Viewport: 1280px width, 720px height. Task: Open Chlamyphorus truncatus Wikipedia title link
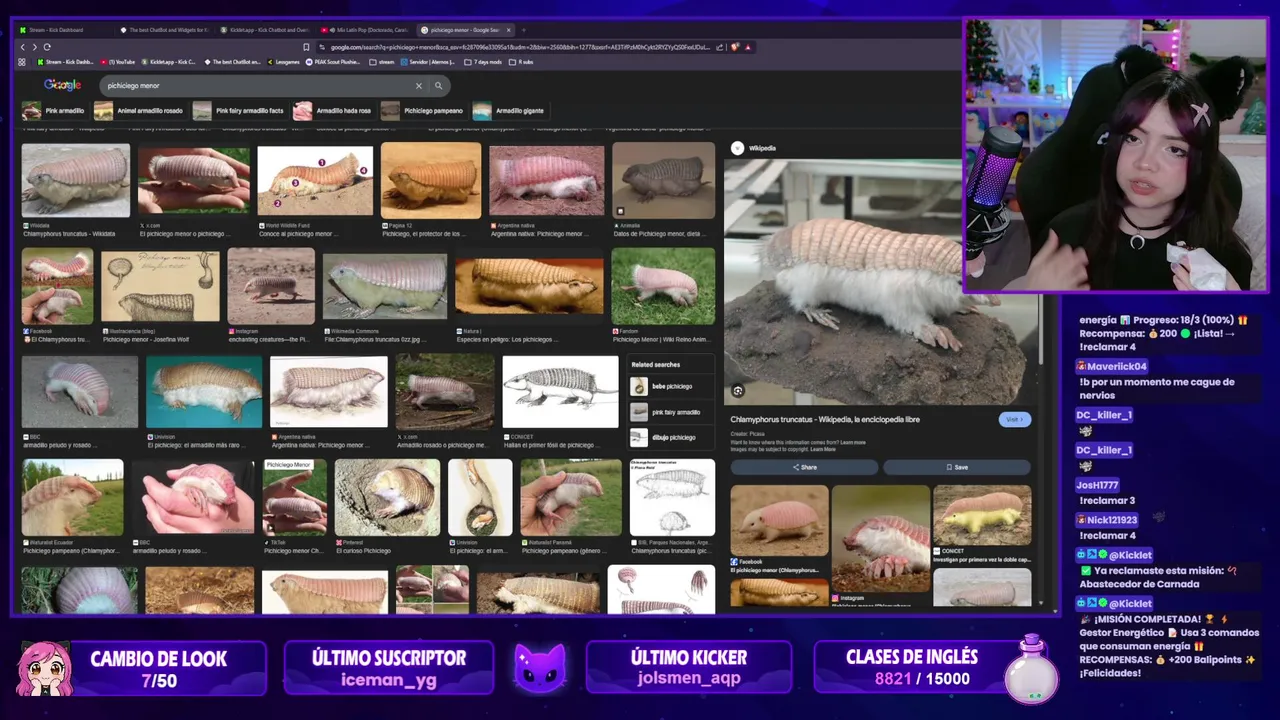[825, 420]
